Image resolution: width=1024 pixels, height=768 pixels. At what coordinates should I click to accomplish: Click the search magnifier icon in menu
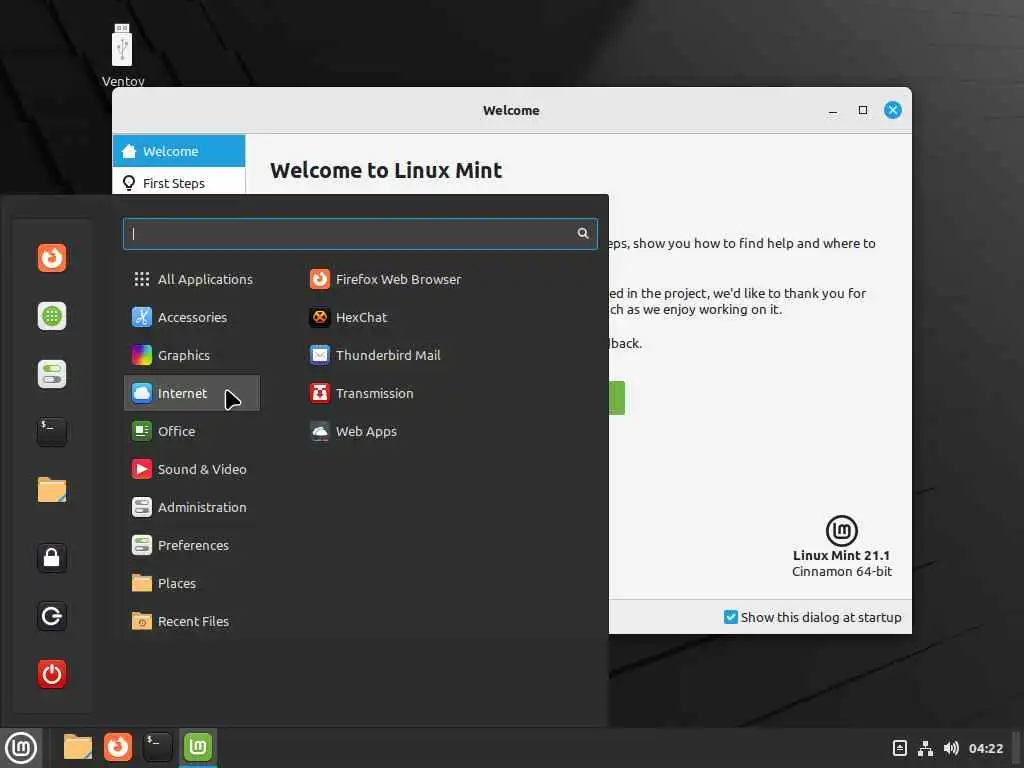pyautogui.click(x=583, y=233)
